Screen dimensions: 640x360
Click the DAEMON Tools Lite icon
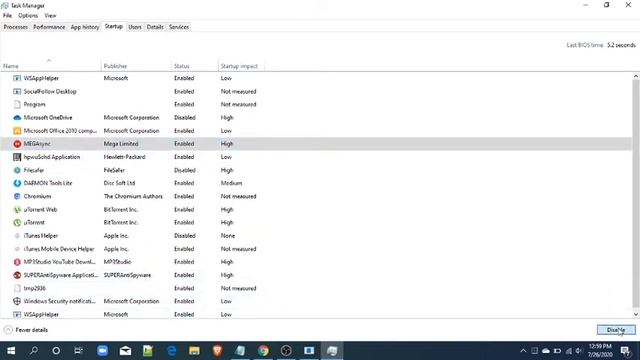(x=17, y=183)
